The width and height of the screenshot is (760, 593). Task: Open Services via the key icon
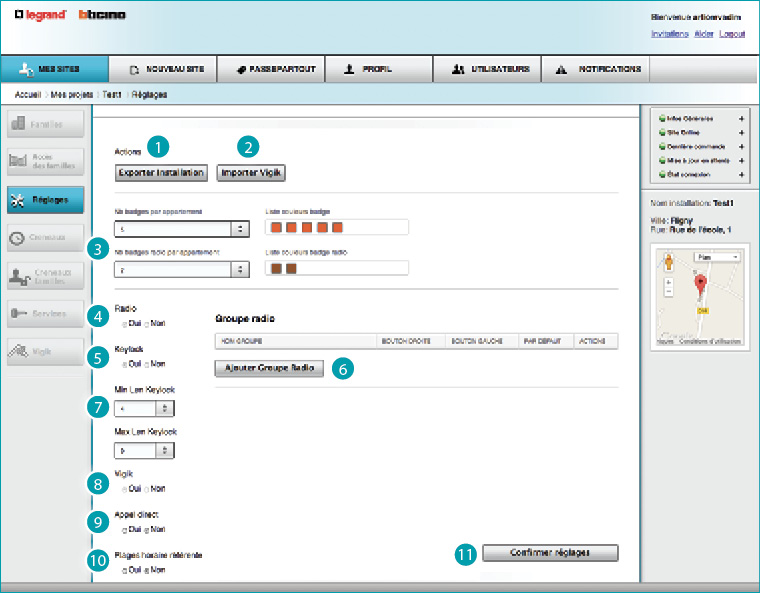[x=18, y=314]
